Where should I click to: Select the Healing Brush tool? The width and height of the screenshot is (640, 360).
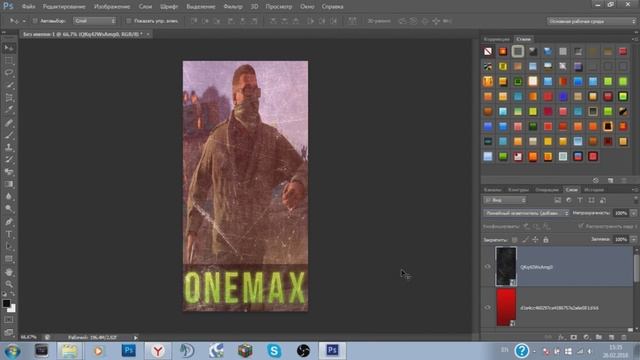pyautogui.click(x=9, y=122)
